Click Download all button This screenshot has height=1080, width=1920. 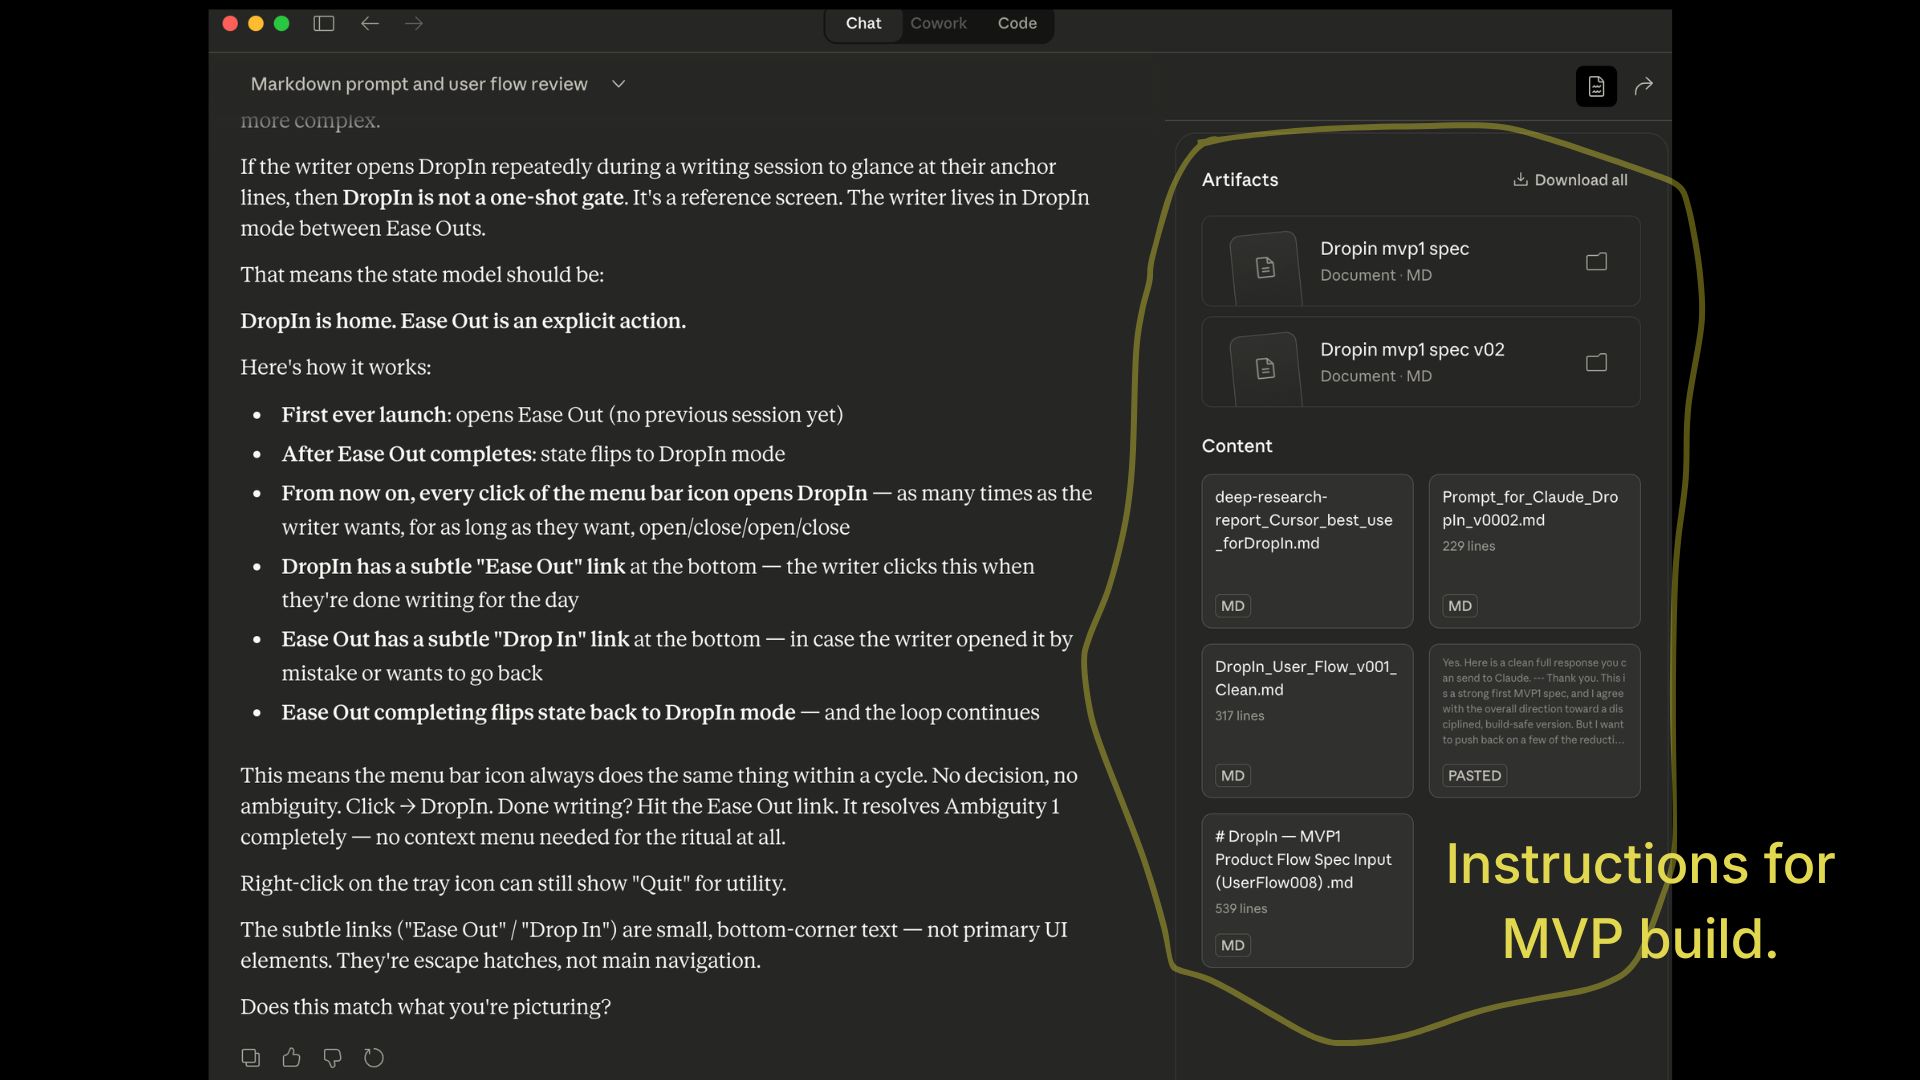tap(1570, 180)
